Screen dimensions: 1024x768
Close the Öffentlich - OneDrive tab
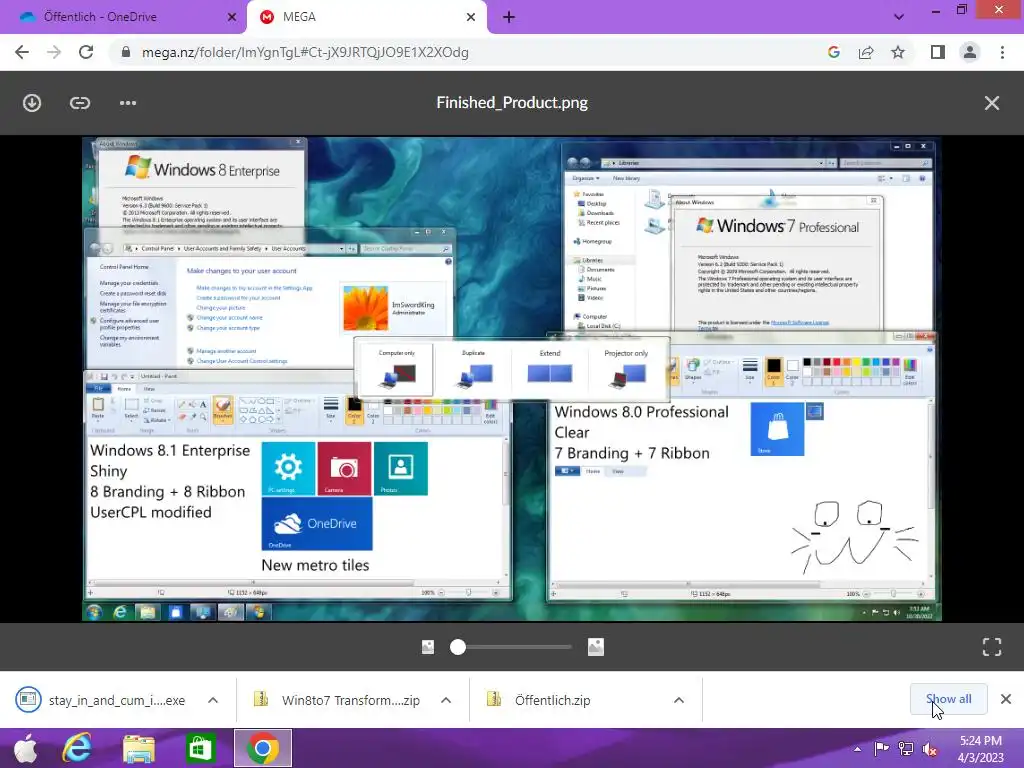[231, 17]
